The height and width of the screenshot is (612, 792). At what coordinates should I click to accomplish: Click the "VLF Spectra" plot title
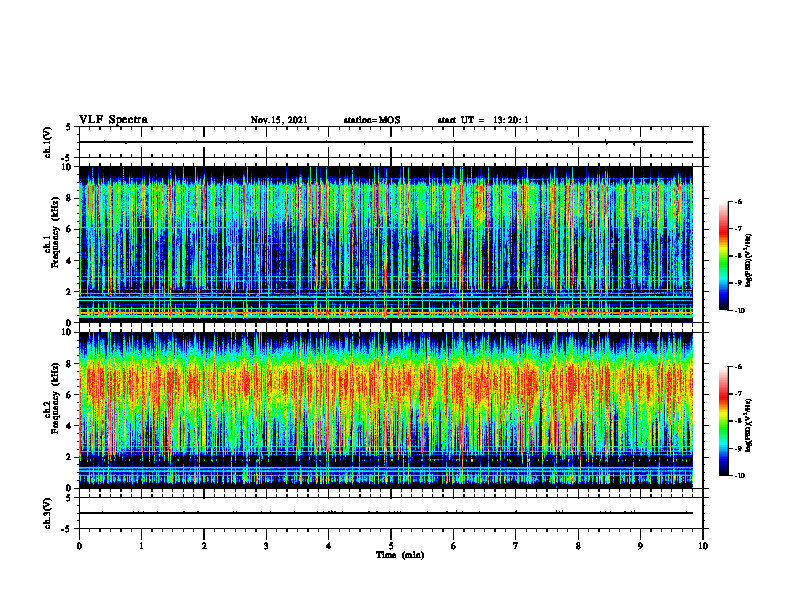(113, 120)
